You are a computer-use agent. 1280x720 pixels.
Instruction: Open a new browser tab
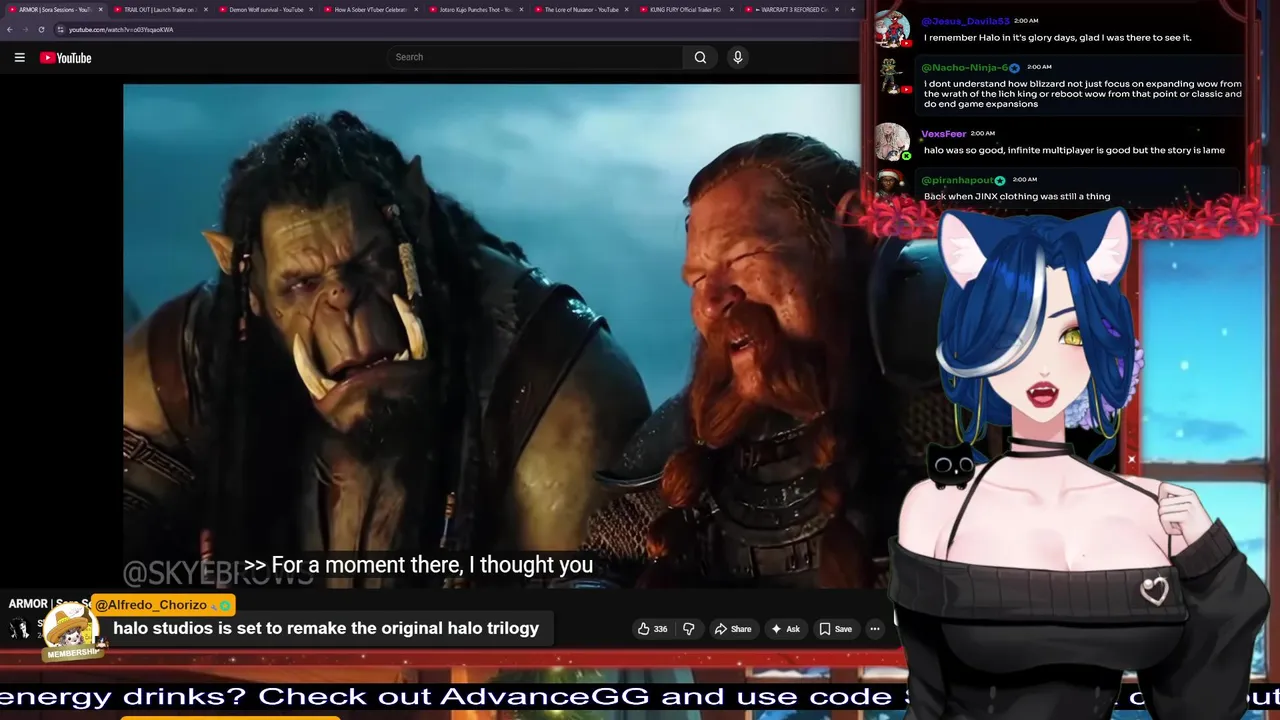pyautogui.click(x=852, y=10)
